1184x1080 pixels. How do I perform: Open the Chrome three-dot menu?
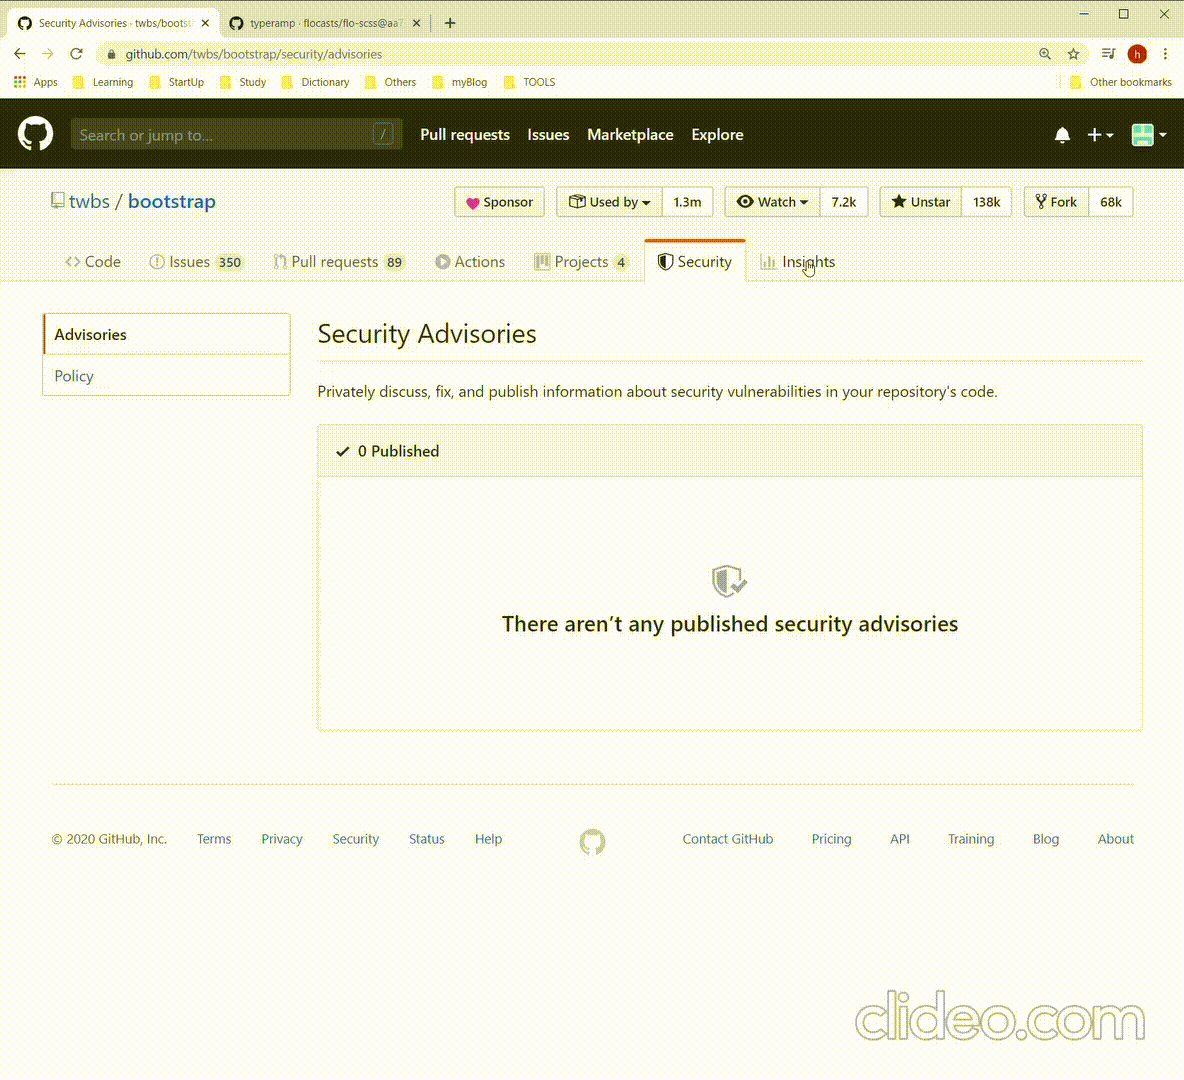pyautogui.click(x=1165, y=54)
